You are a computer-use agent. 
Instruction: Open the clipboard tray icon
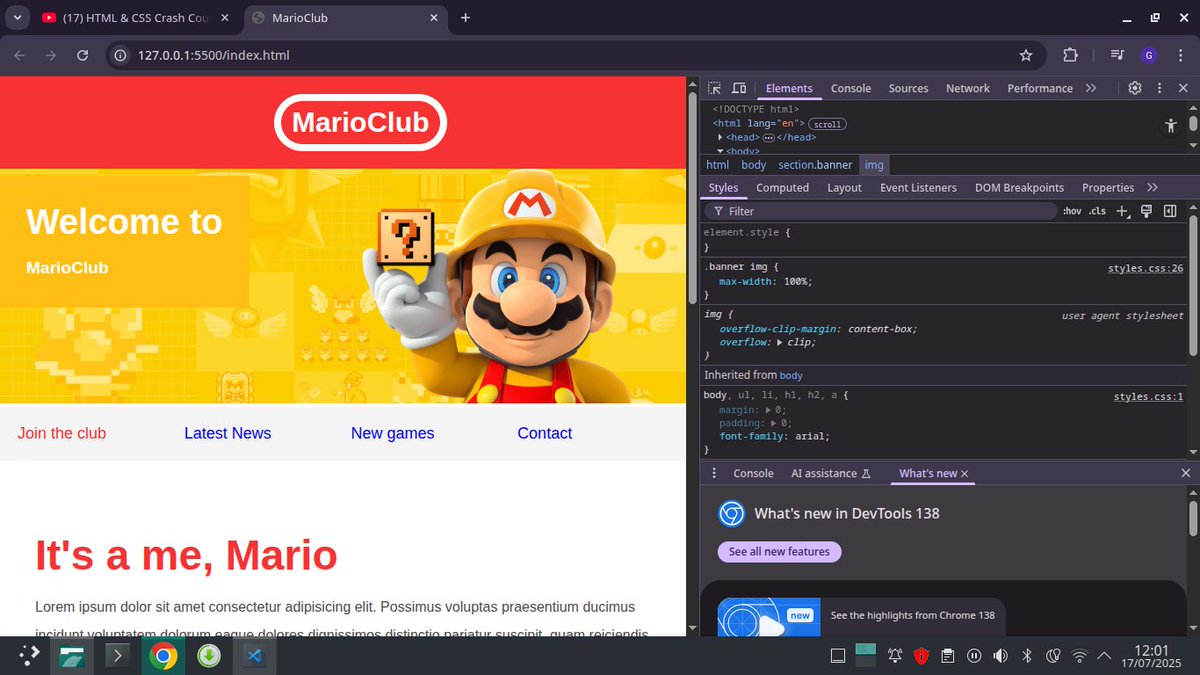948,656
